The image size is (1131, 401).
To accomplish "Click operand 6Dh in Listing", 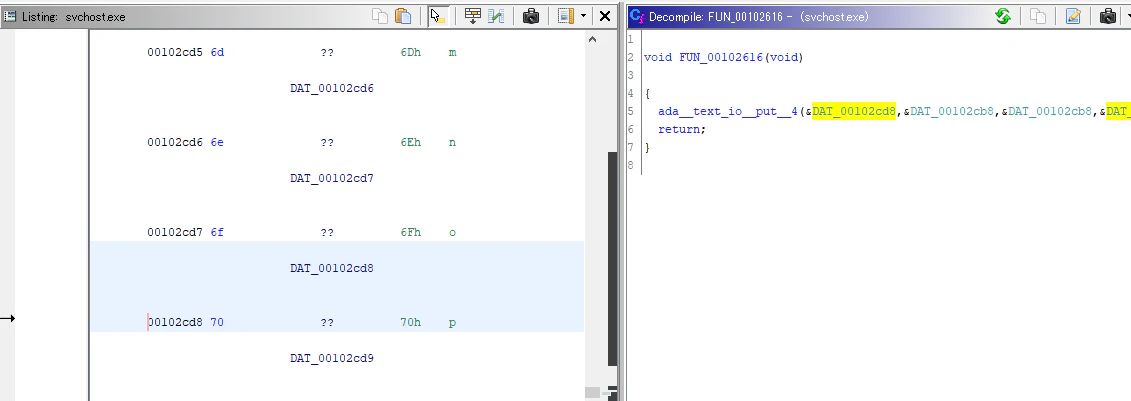I will tap(410, 52).
